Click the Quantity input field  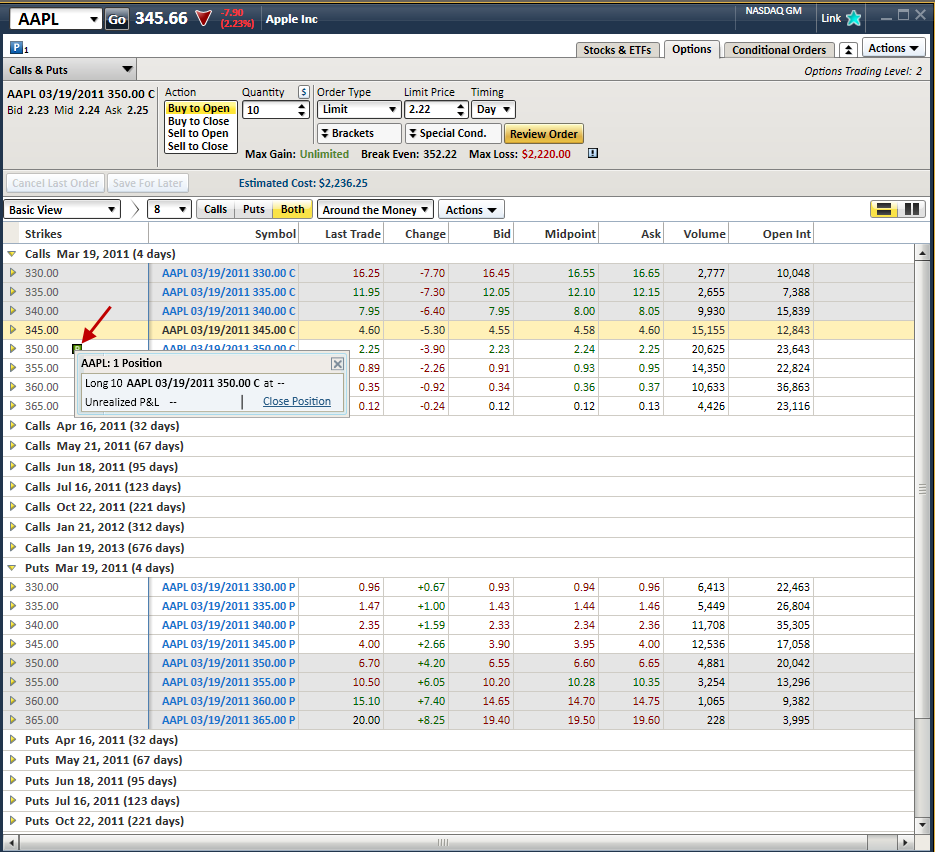pyautogui.click(x=270, y=110)
